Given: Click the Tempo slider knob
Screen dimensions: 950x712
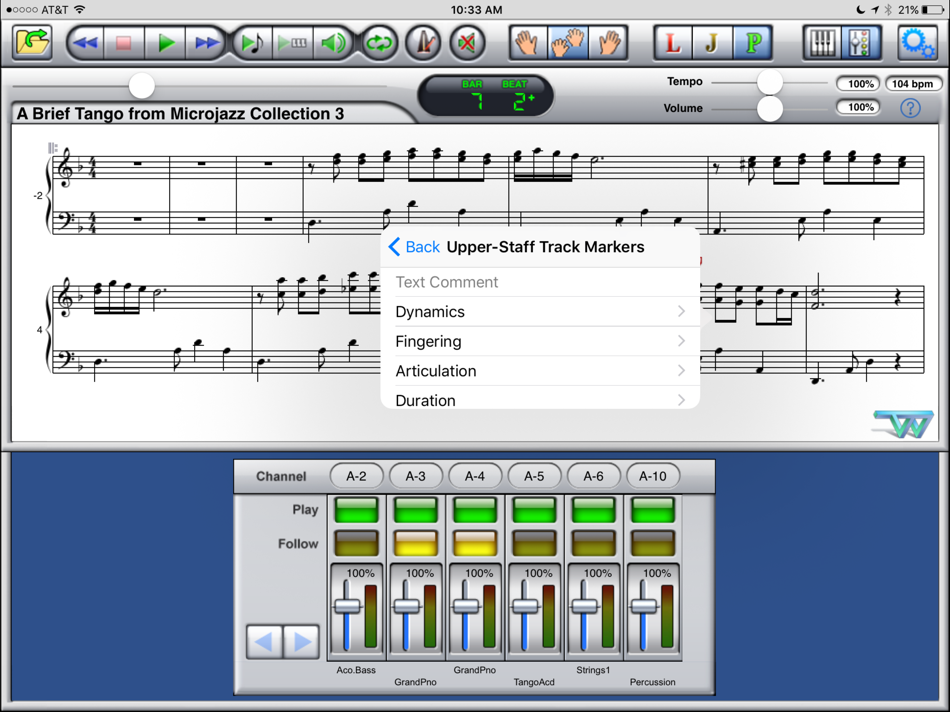Looking at the screenshot, I should [770, 82].
